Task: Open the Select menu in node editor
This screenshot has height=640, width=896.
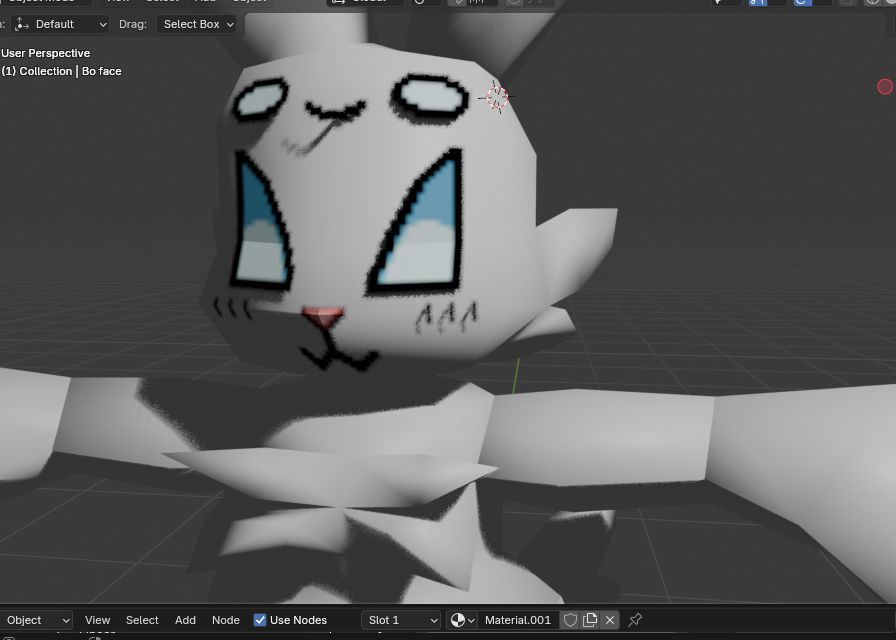Action: tap(142, 620)
